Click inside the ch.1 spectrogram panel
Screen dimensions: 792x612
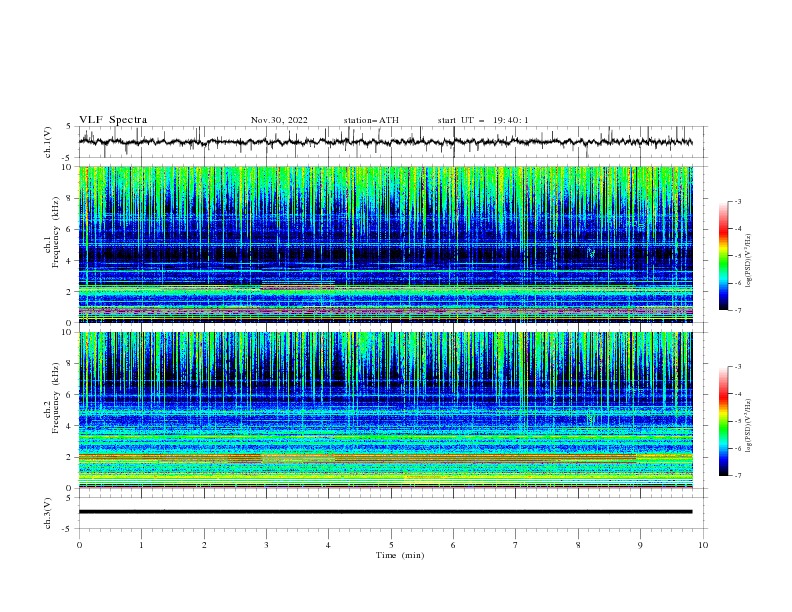click(x=385, y=244)
